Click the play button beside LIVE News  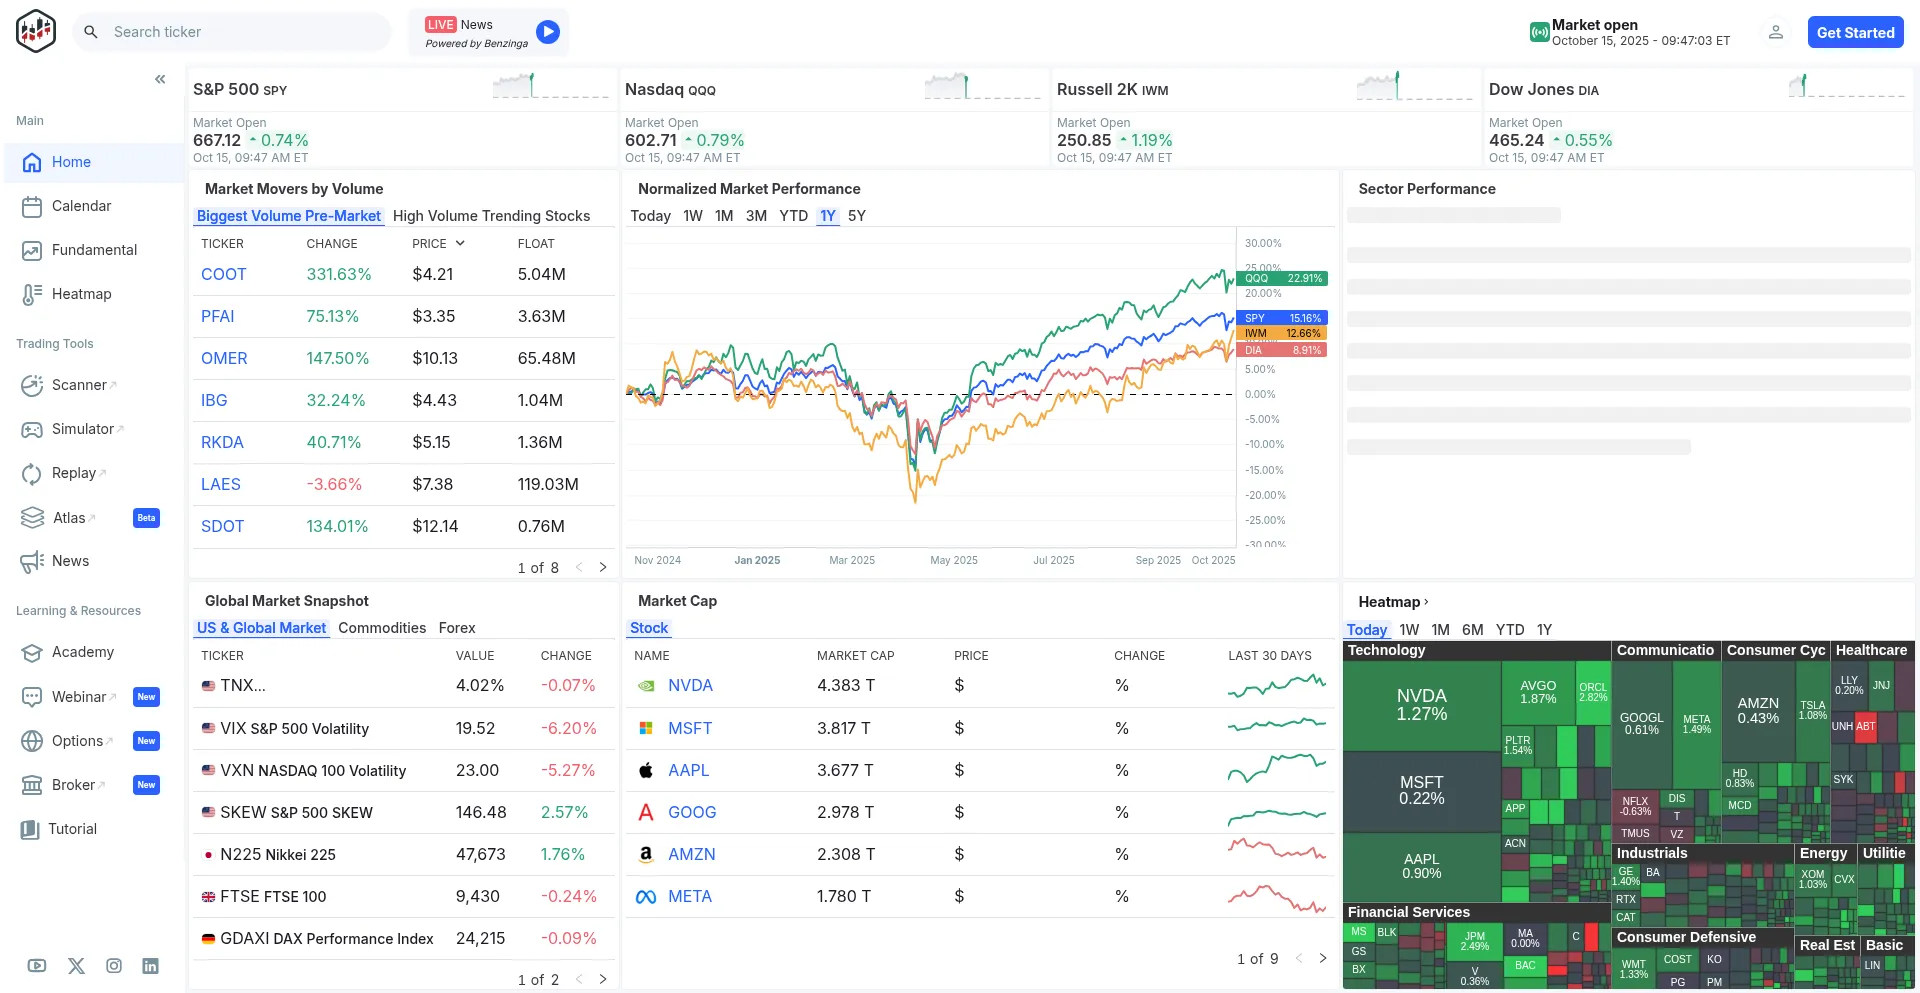pos(547,32)
